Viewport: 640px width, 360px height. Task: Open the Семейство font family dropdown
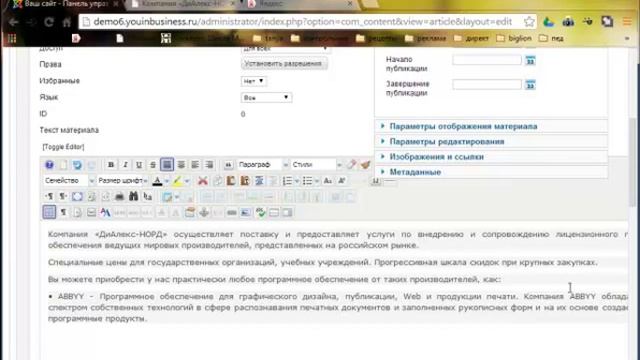[x=69, y=181]
